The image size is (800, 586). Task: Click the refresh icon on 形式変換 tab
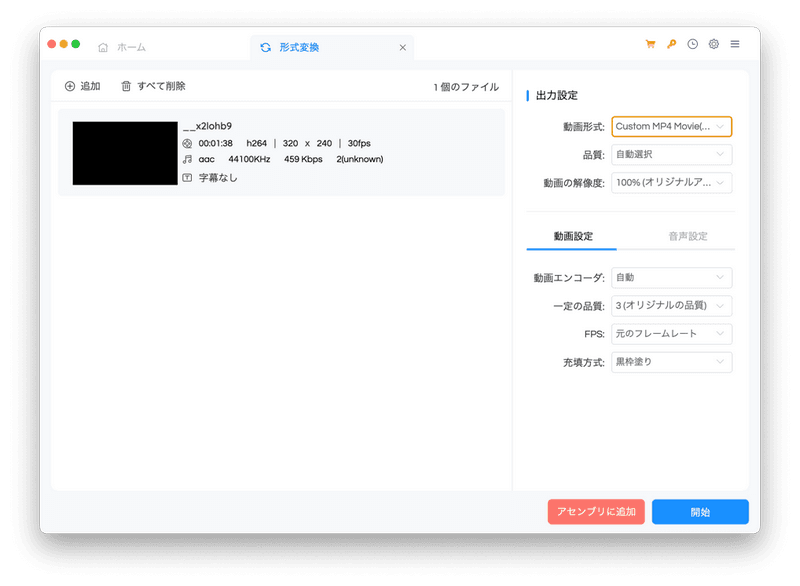coord(266,47)
